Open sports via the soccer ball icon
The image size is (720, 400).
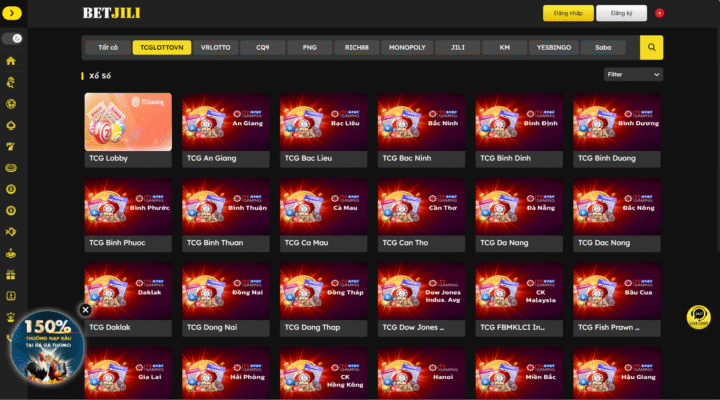(x=11, y=104)
